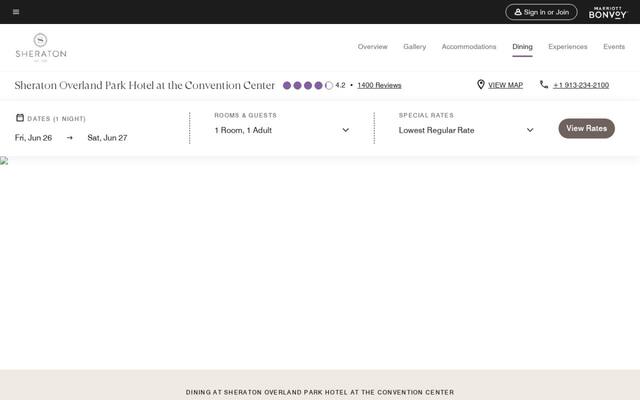The image size is (640, 400).
Task: Select check-in date Fri, Jun 26
Action: 33,138
